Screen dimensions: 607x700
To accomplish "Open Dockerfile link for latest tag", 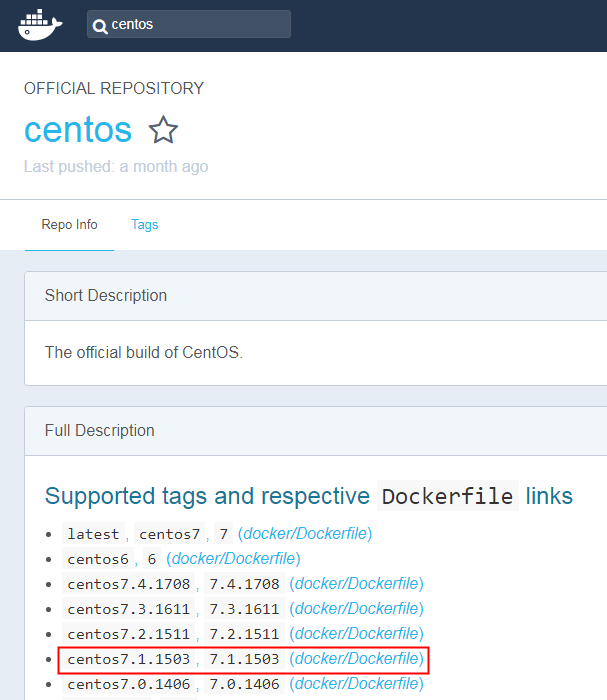I will 305,533.
